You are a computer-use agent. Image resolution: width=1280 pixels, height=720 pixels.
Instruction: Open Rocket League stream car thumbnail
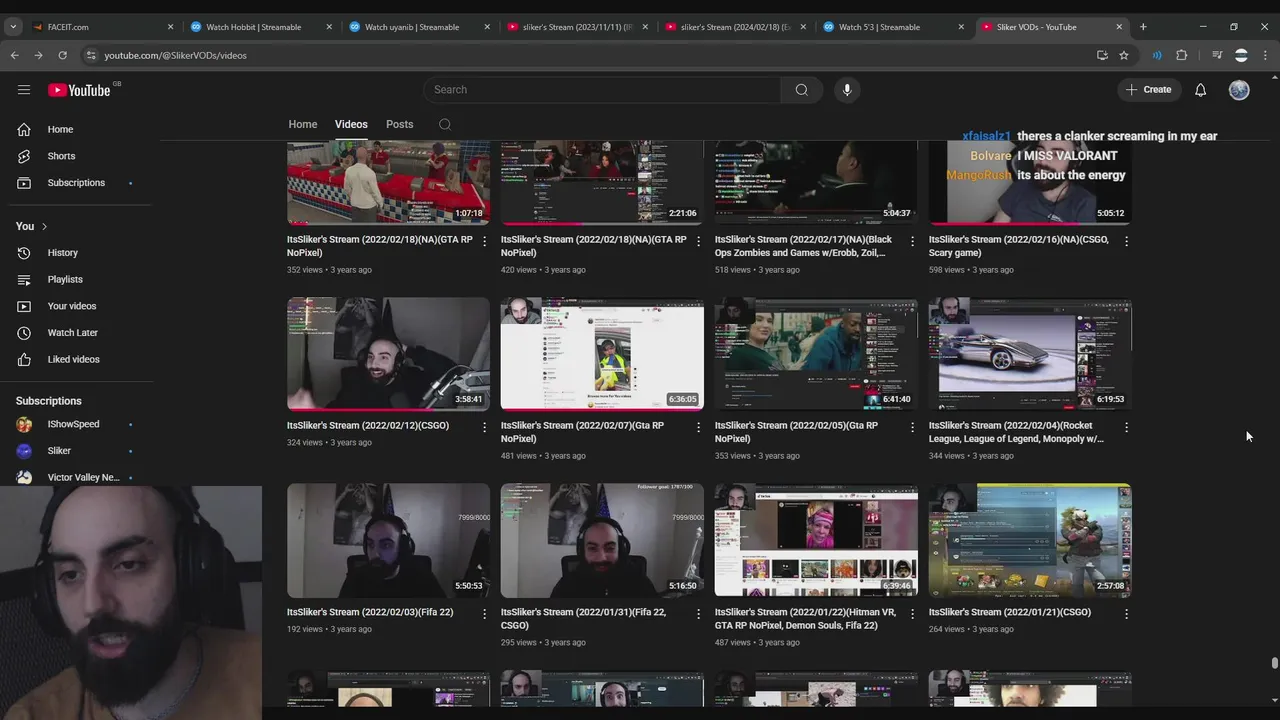[x=1030, y=354]
